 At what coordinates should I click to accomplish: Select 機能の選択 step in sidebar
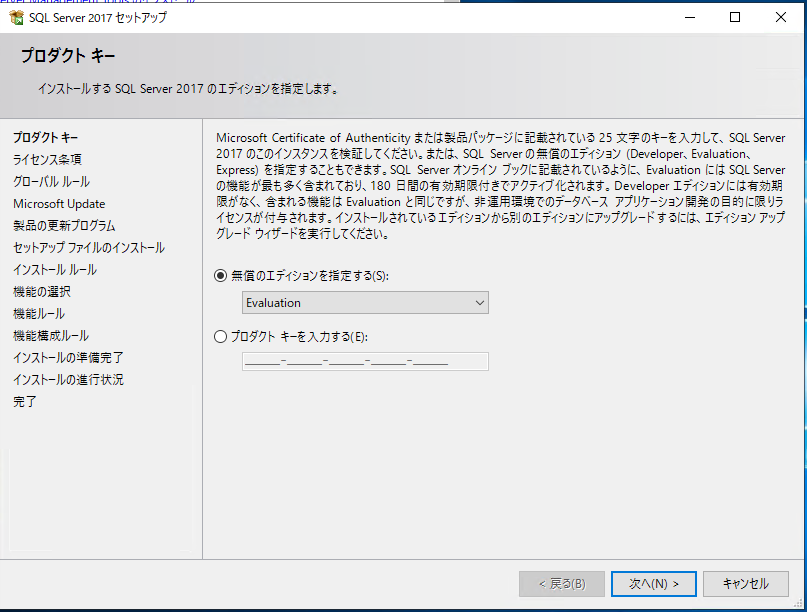coord(42,292)
